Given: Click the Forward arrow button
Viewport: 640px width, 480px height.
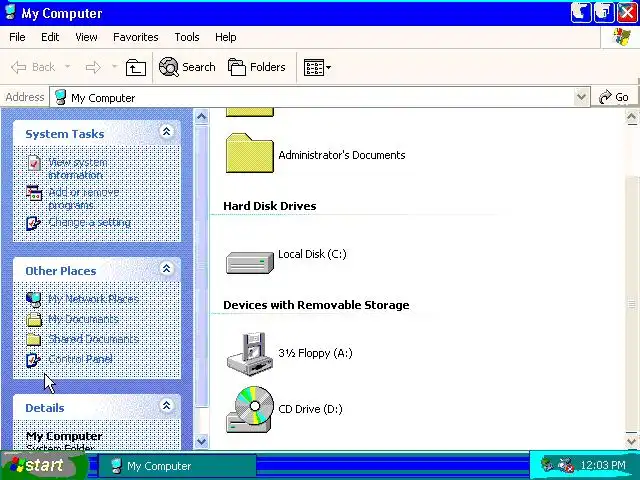Looking at the screenshot, I should [x=93, y=67].
